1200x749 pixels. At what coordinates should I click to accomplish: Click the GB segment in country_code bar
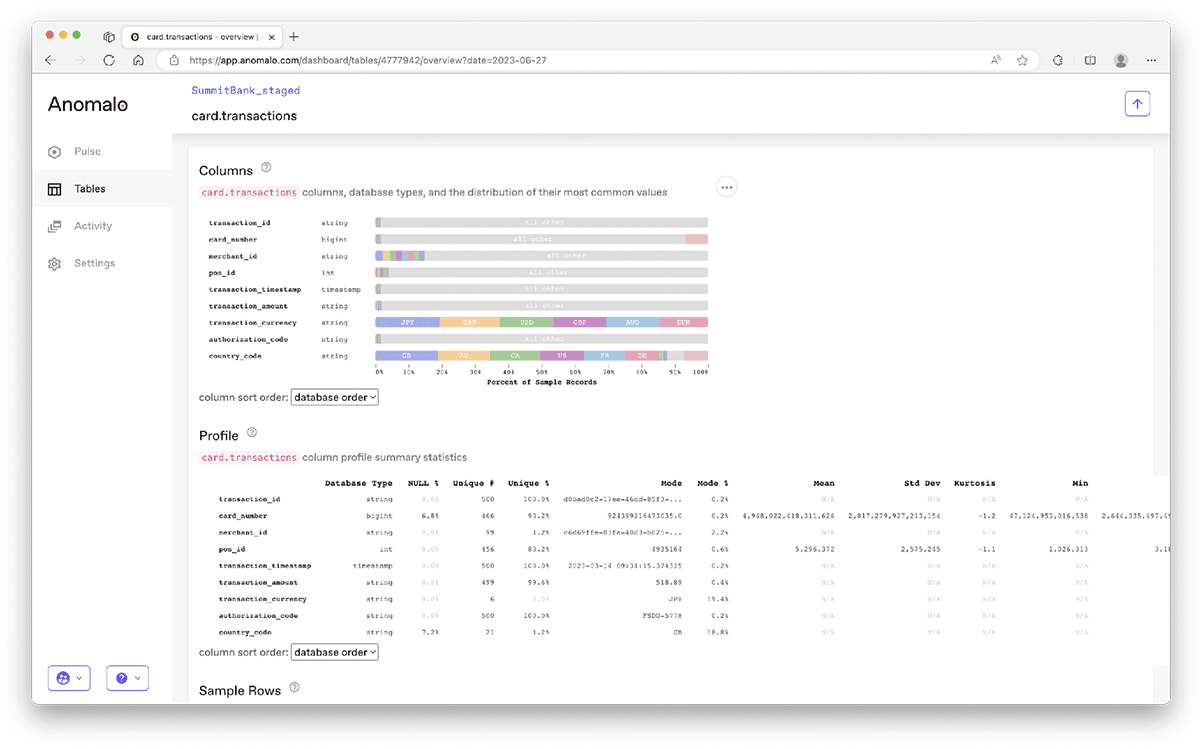406,356
